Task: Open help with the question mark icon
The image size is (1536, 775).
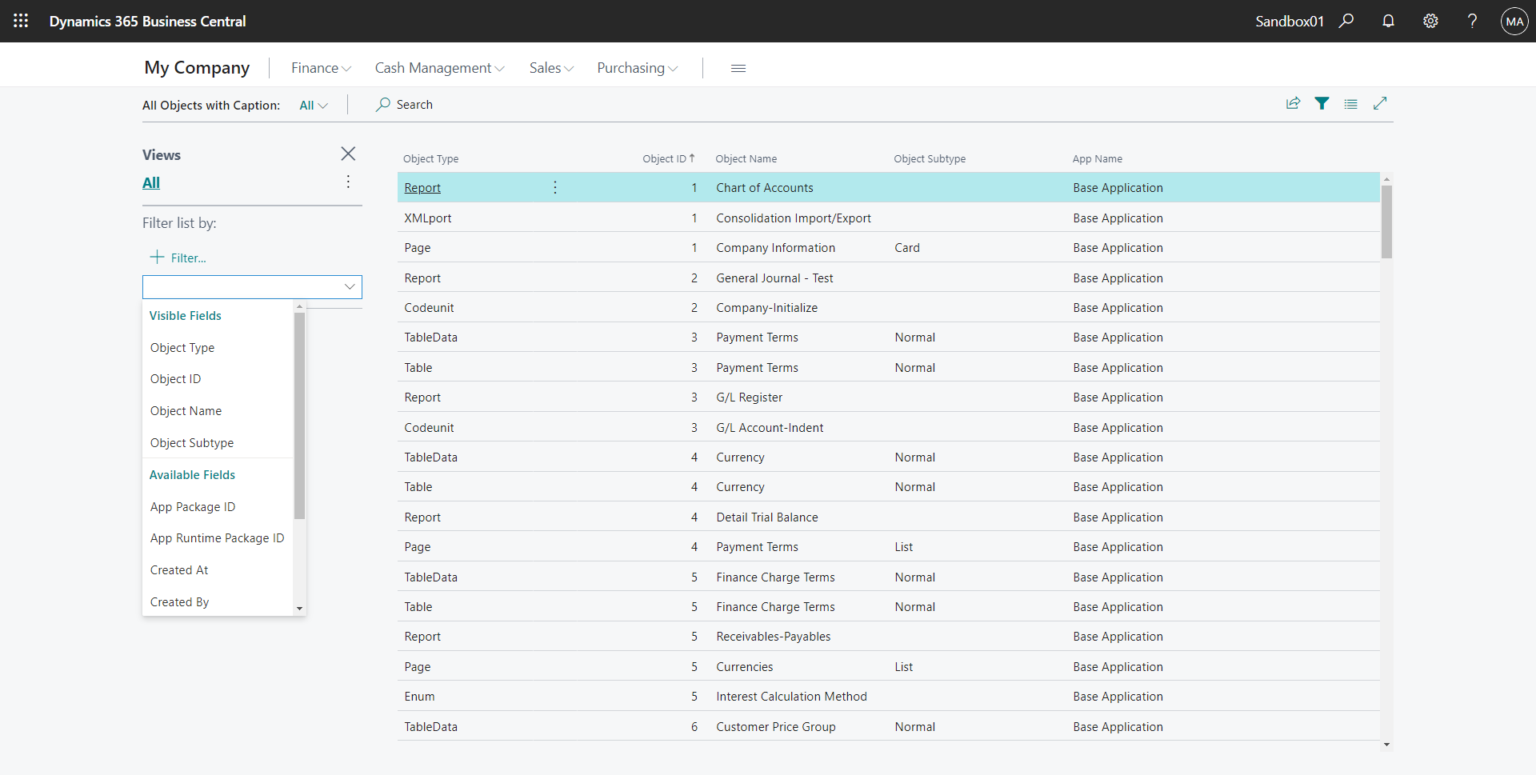Action: coord(1472,20)
